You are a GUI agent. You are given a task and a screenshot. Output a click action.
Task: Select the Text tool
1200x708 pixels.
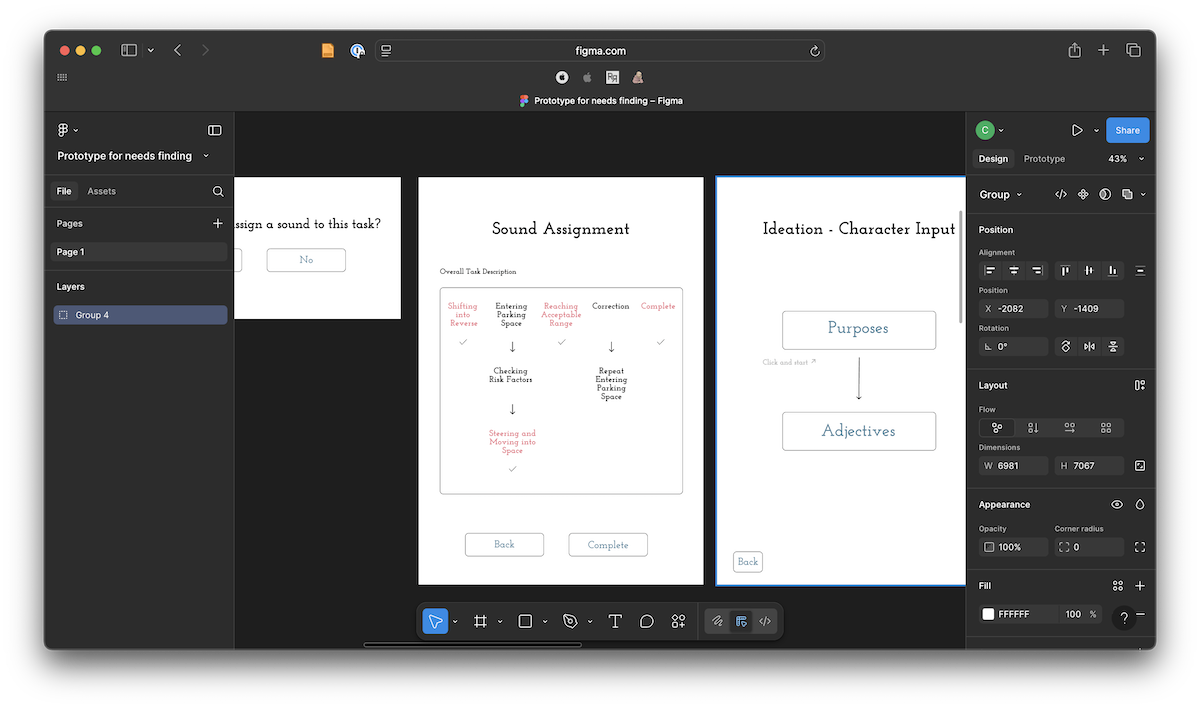click(615, 621)
